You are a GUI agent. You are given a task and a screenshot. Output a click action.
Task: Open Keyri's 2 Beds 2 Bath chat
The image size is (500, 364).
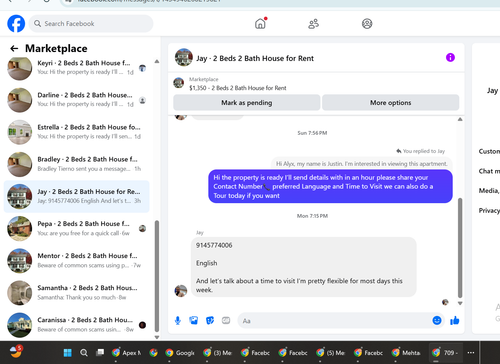tap(77, 68)
